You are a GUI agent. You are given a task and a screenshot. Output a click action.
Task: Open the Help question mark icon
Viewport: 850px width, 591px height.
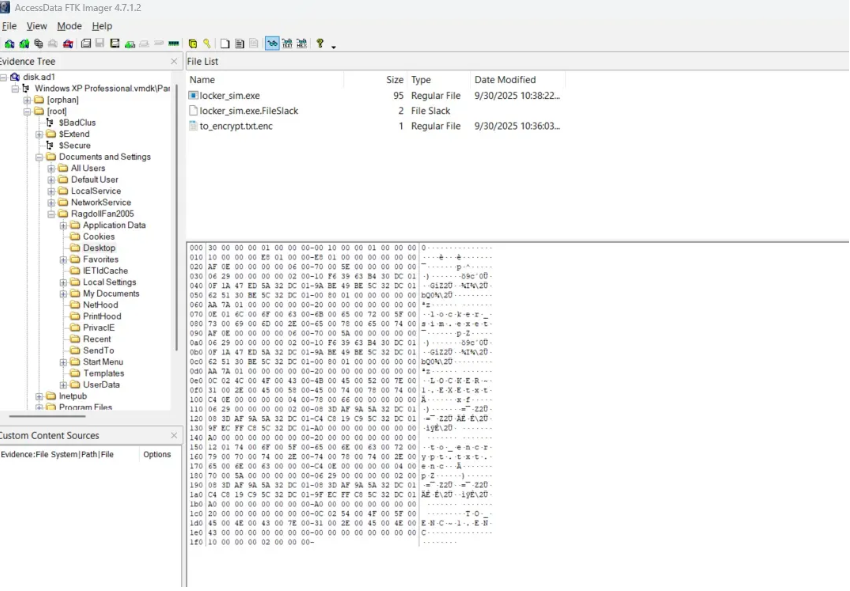pos(318,44)
